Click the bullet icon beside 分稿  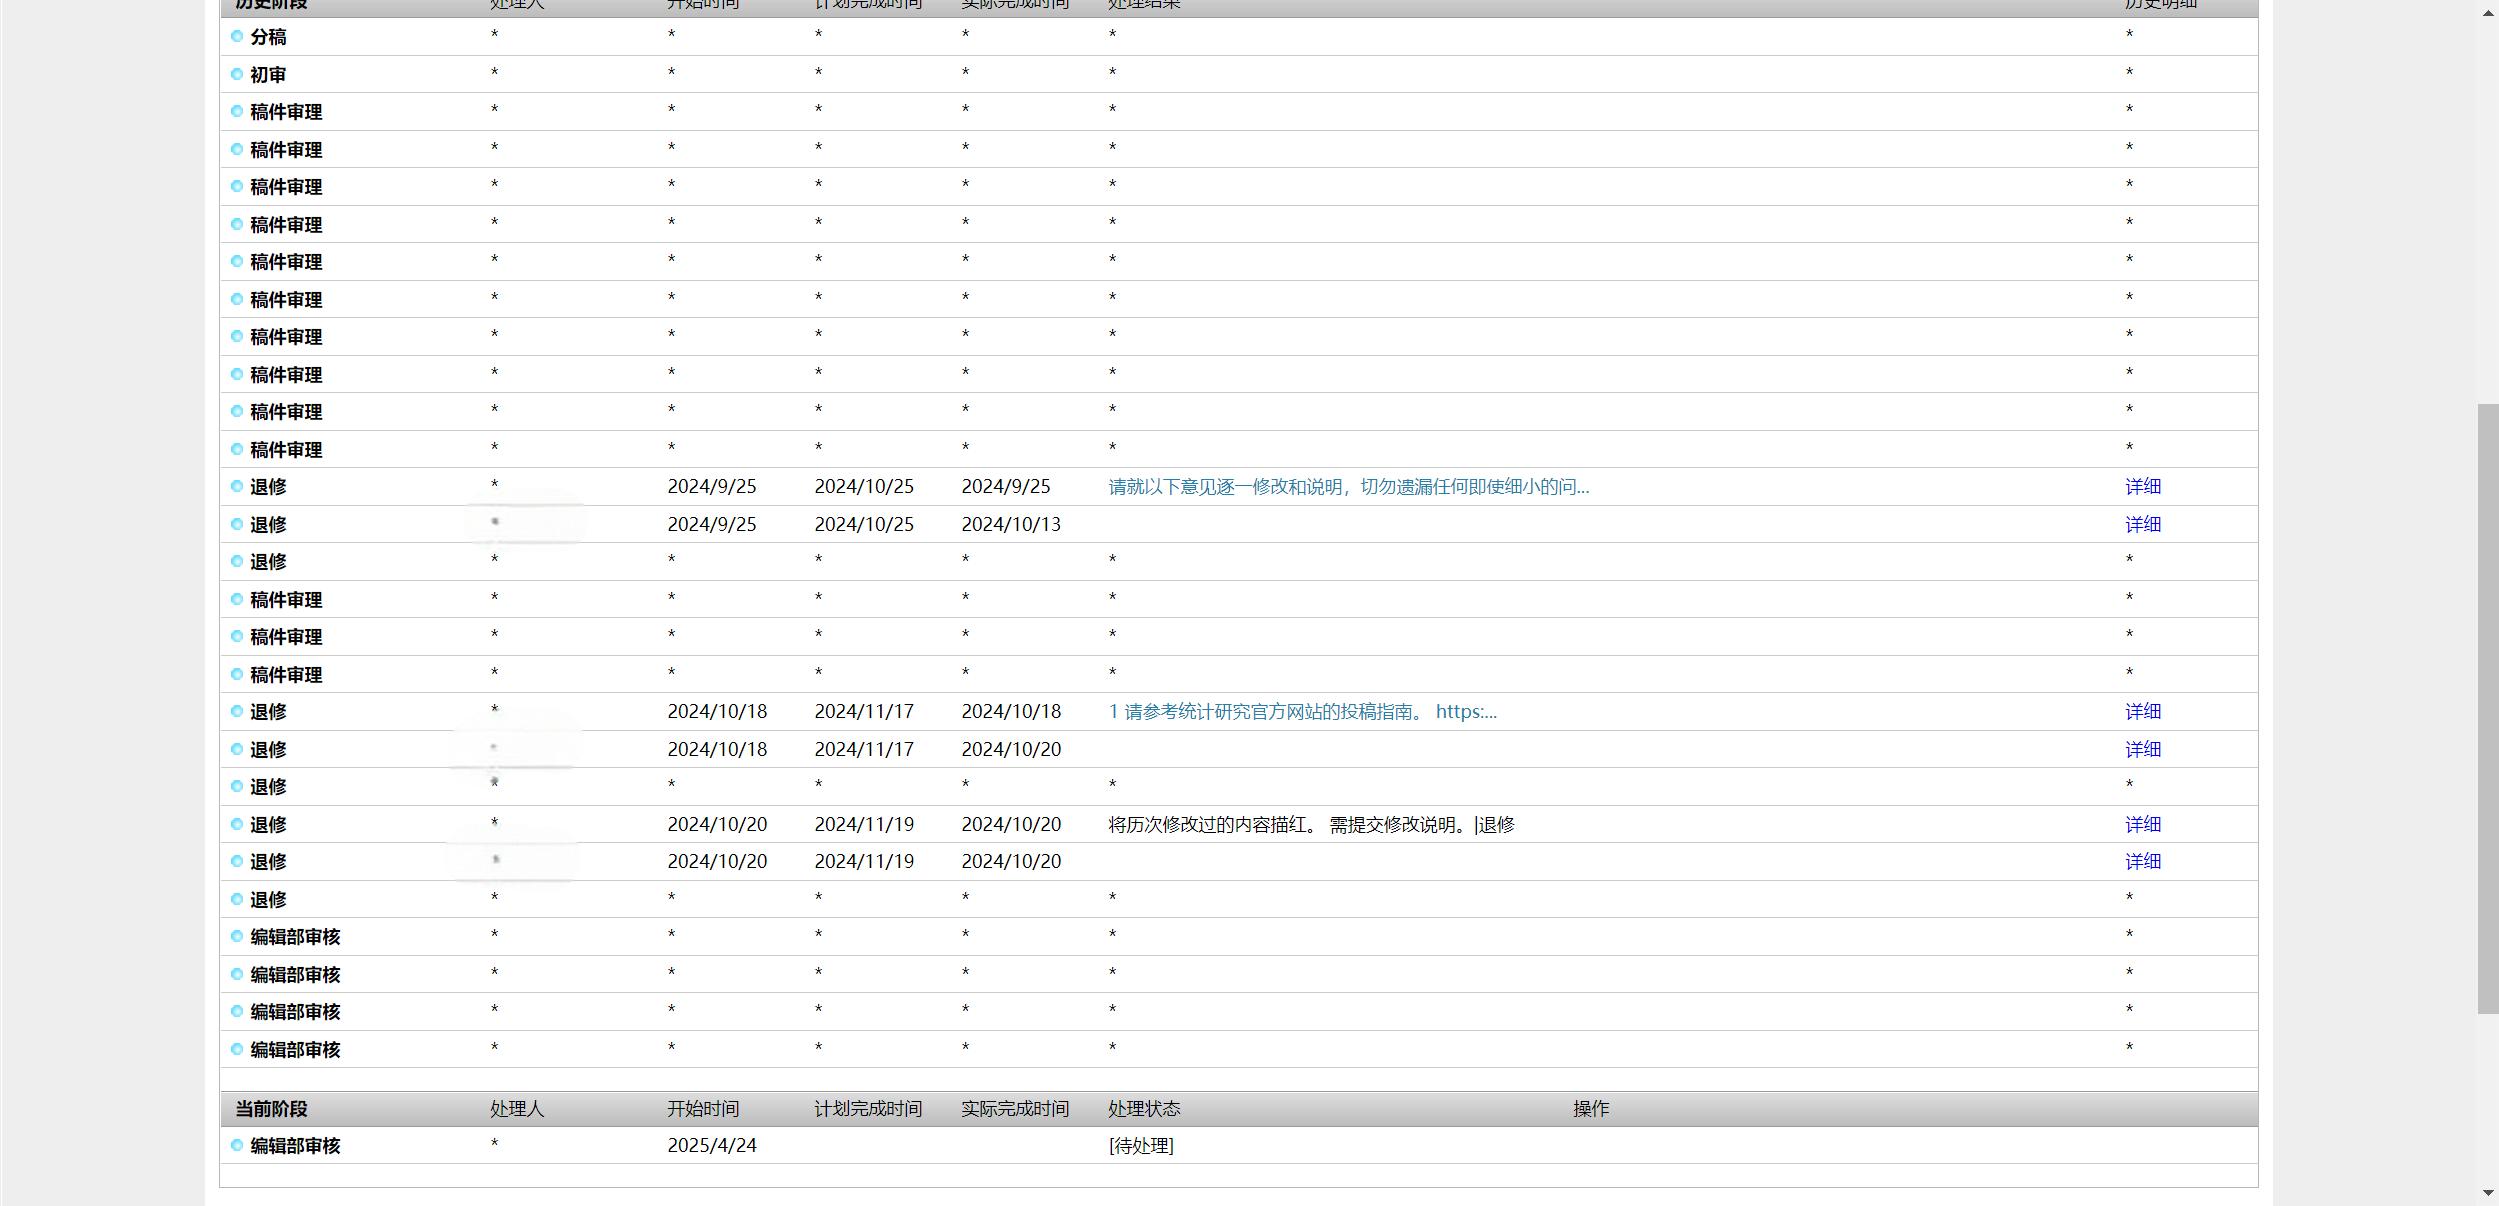237,36
